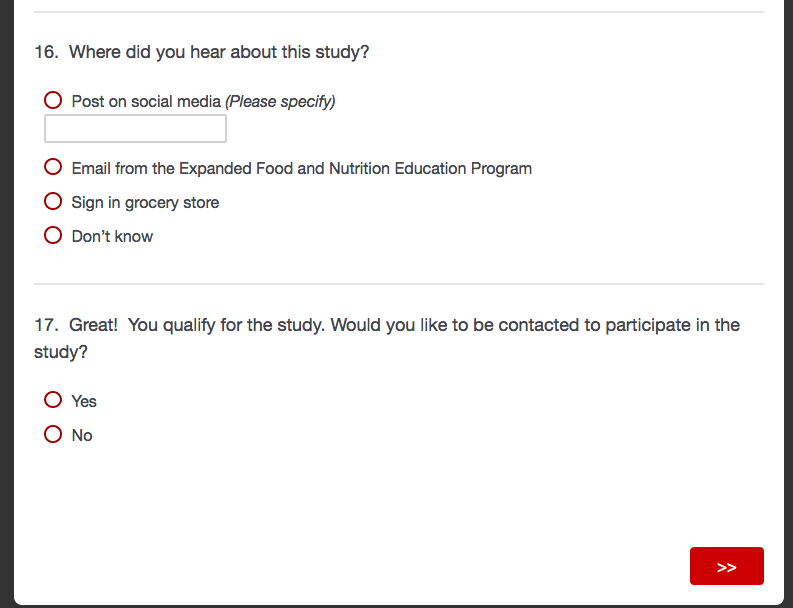Click the '16.' question number
793x608 pixels.
[x=46, y=52]
